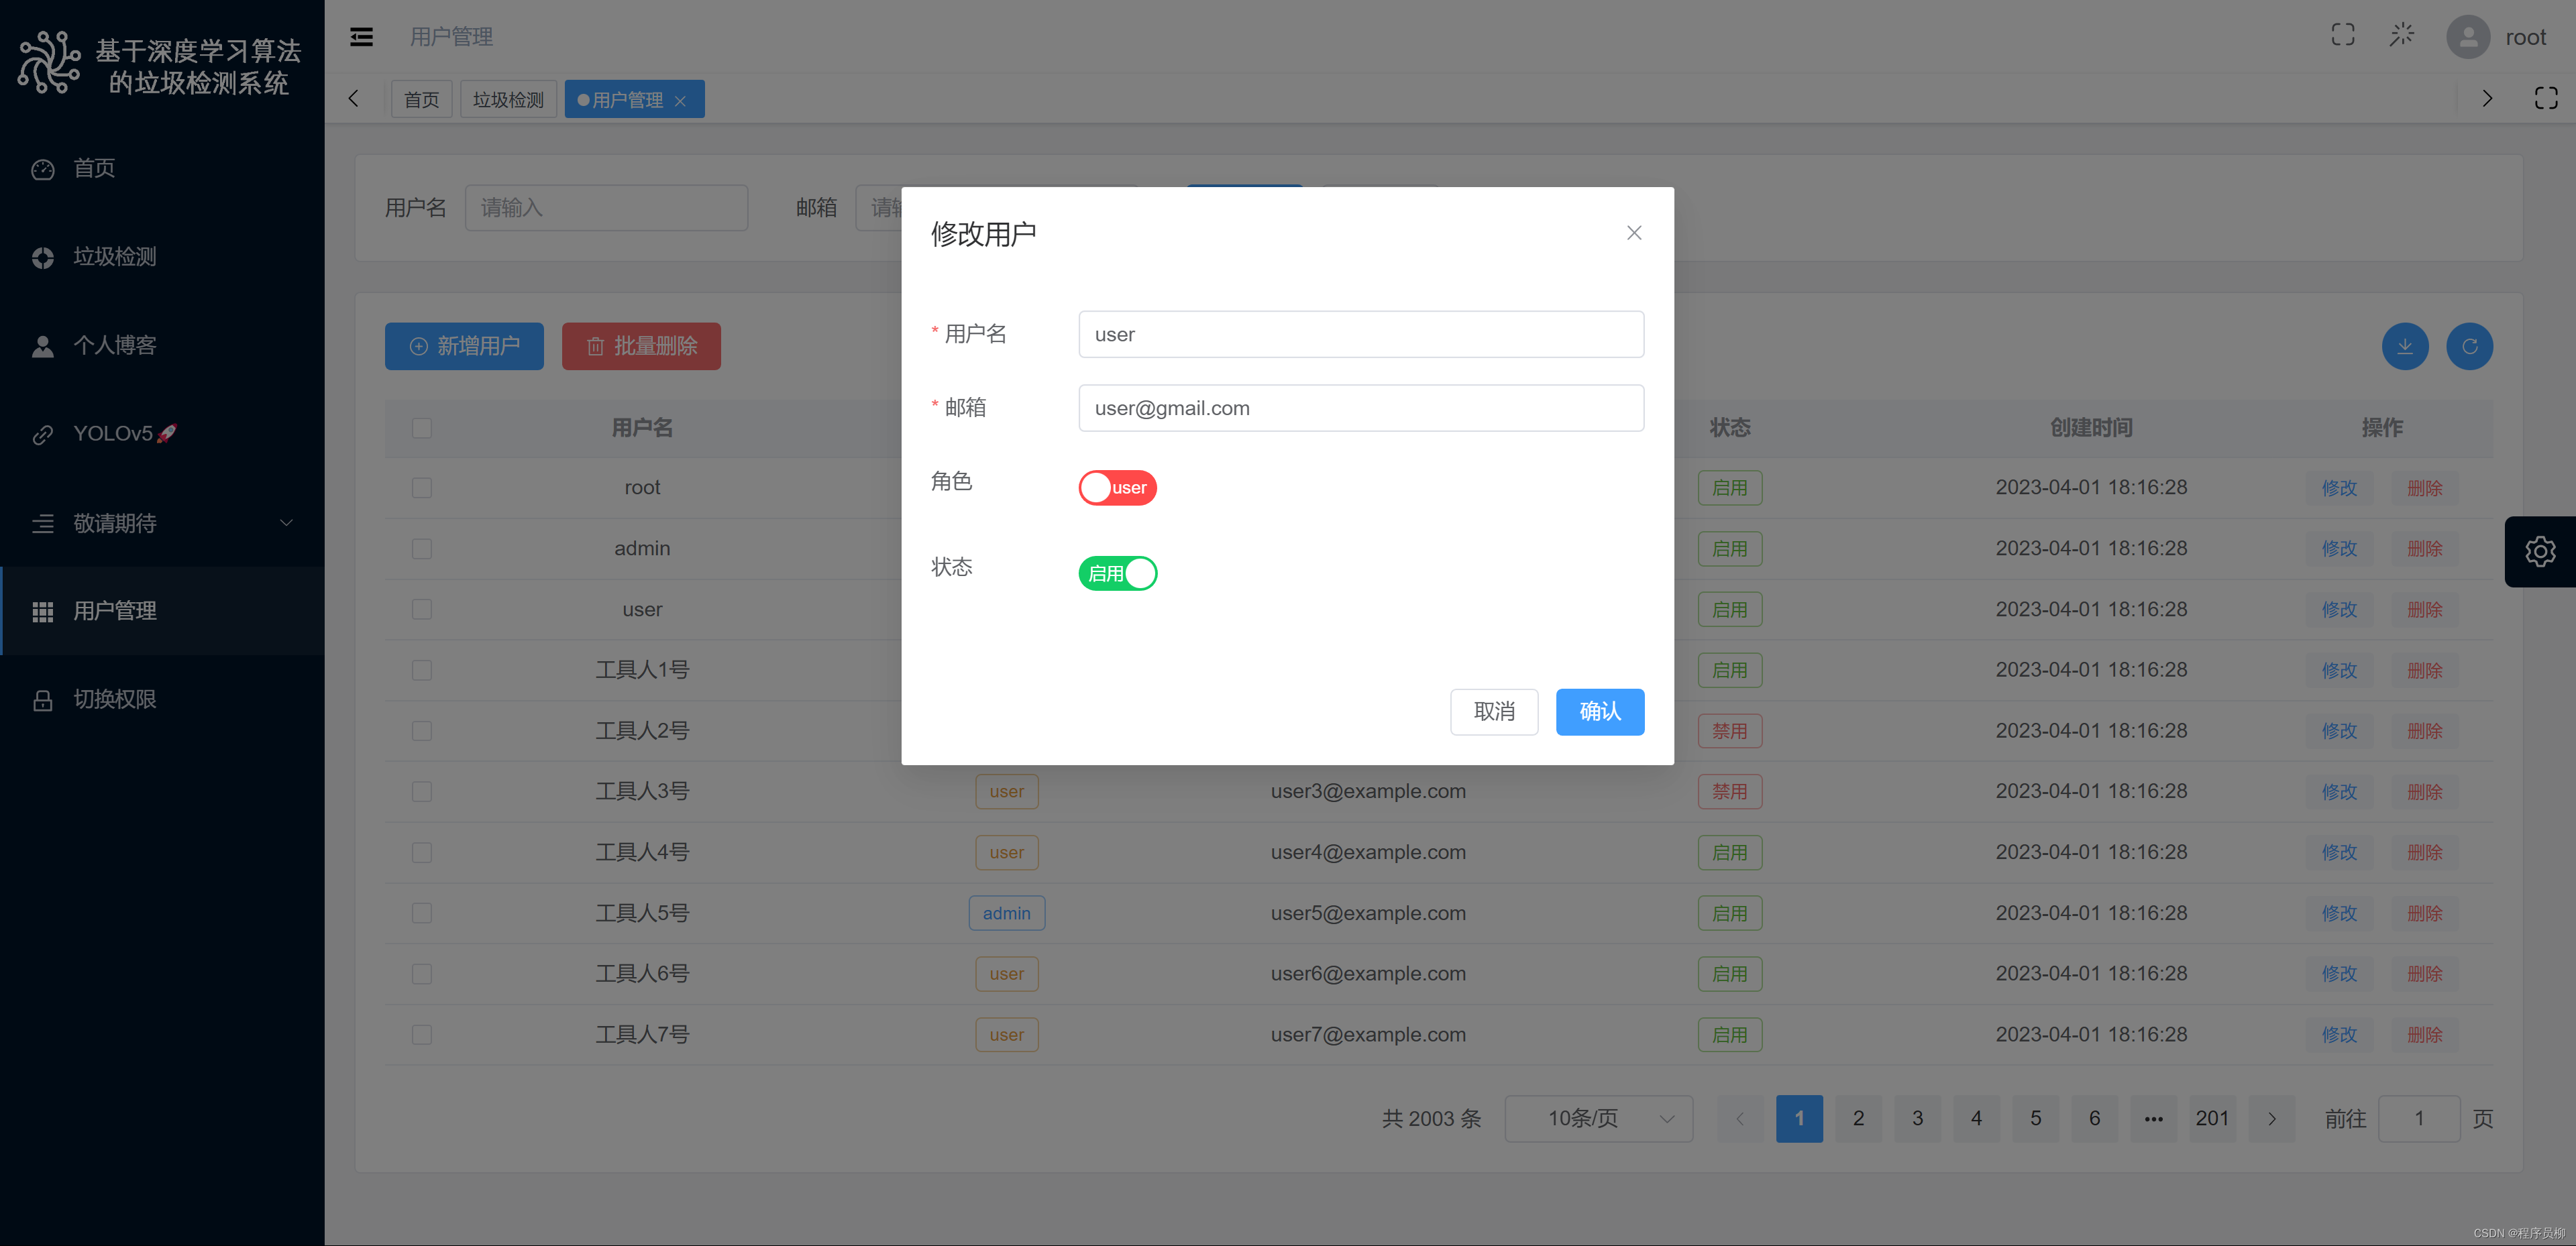Open the 首页 tab
The height and width of the screenshot is (1246, 2576).
pyautogui.click(x=421, y=99)
